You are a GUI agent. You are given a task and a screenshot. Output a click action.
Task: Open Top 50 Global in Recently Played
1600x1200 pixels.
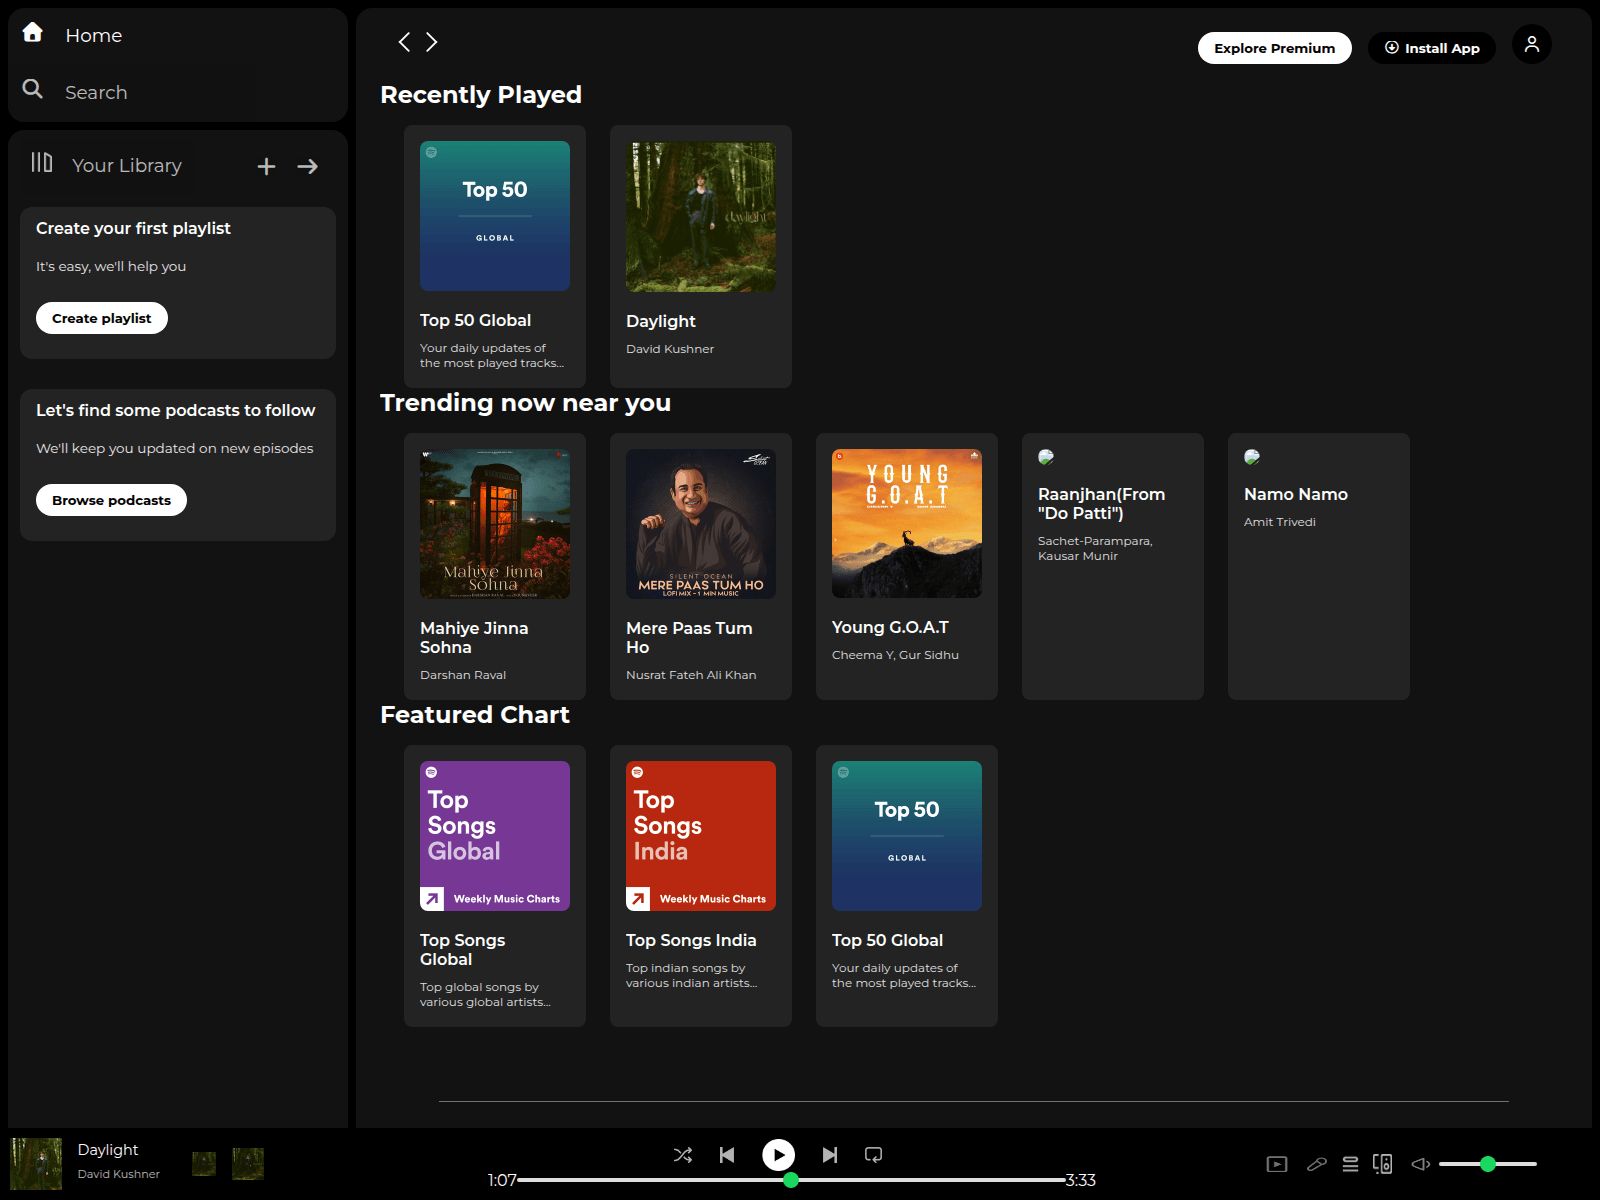(495, 256)
